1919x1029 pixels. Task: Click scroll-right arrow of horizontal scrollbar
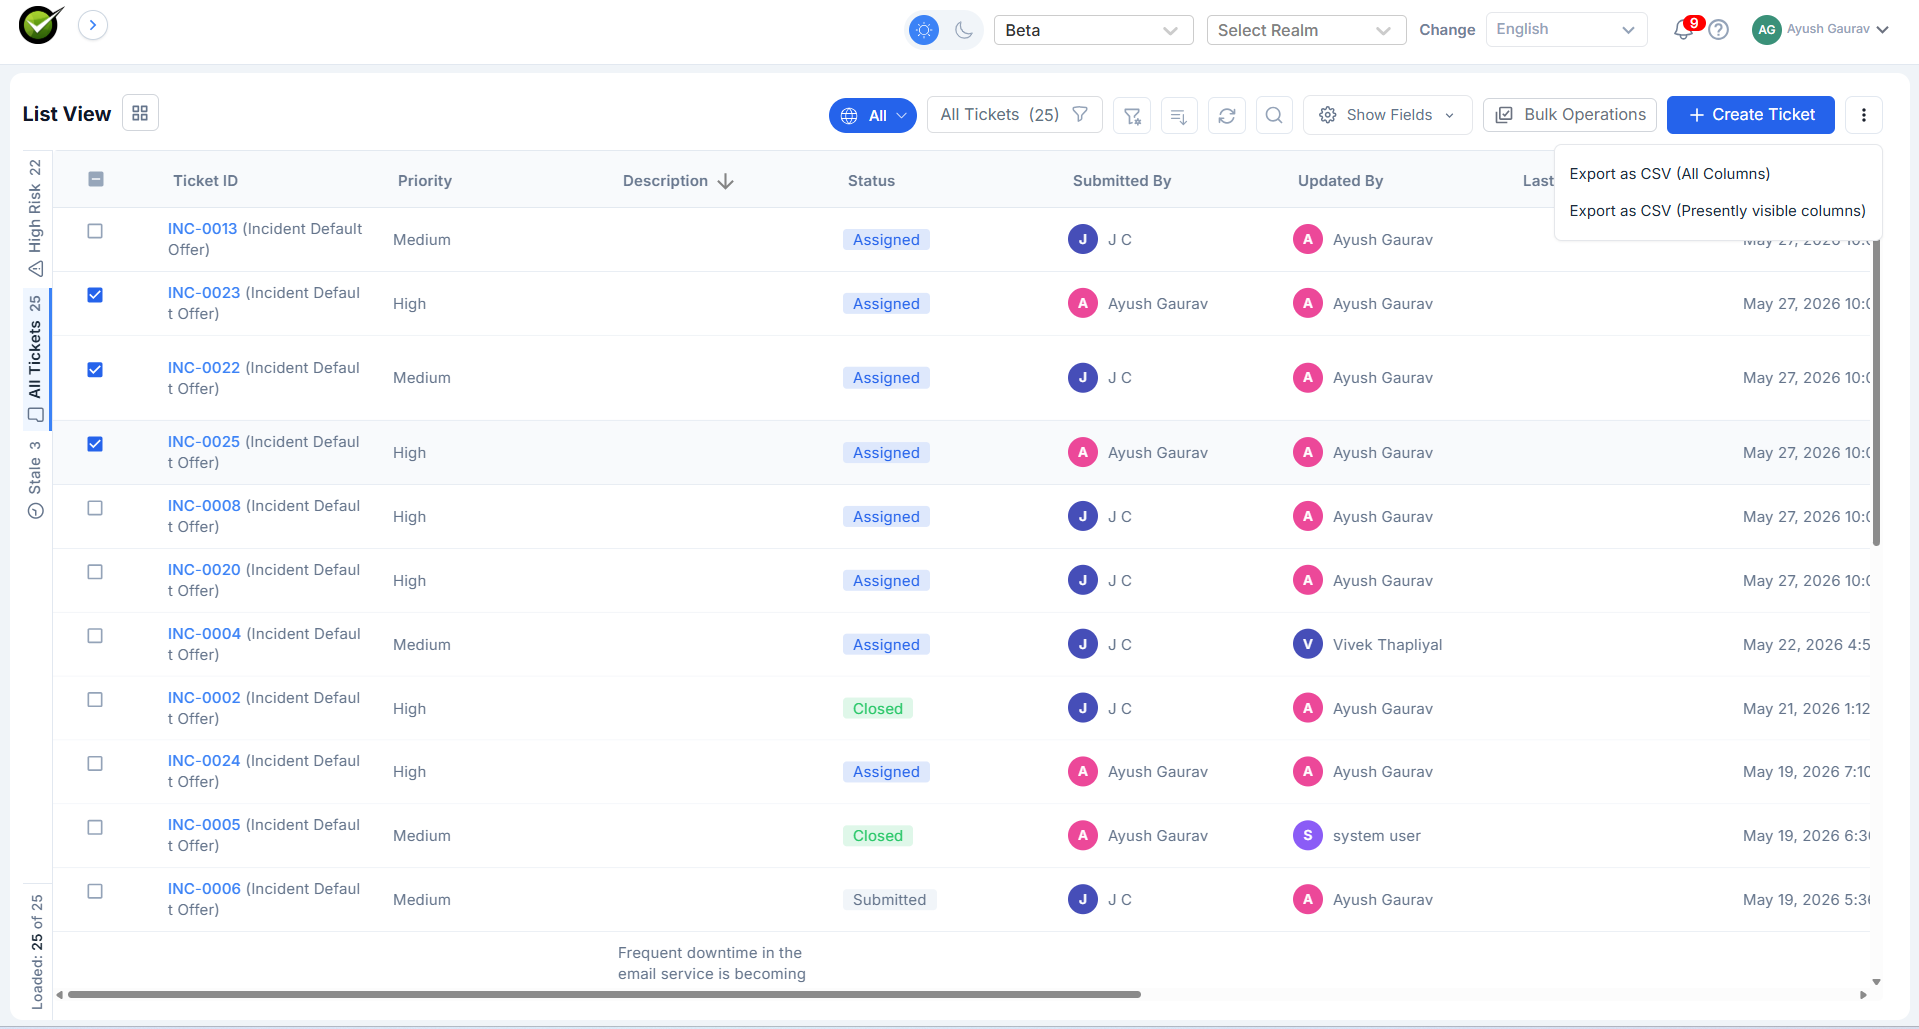coord(1863,995)
